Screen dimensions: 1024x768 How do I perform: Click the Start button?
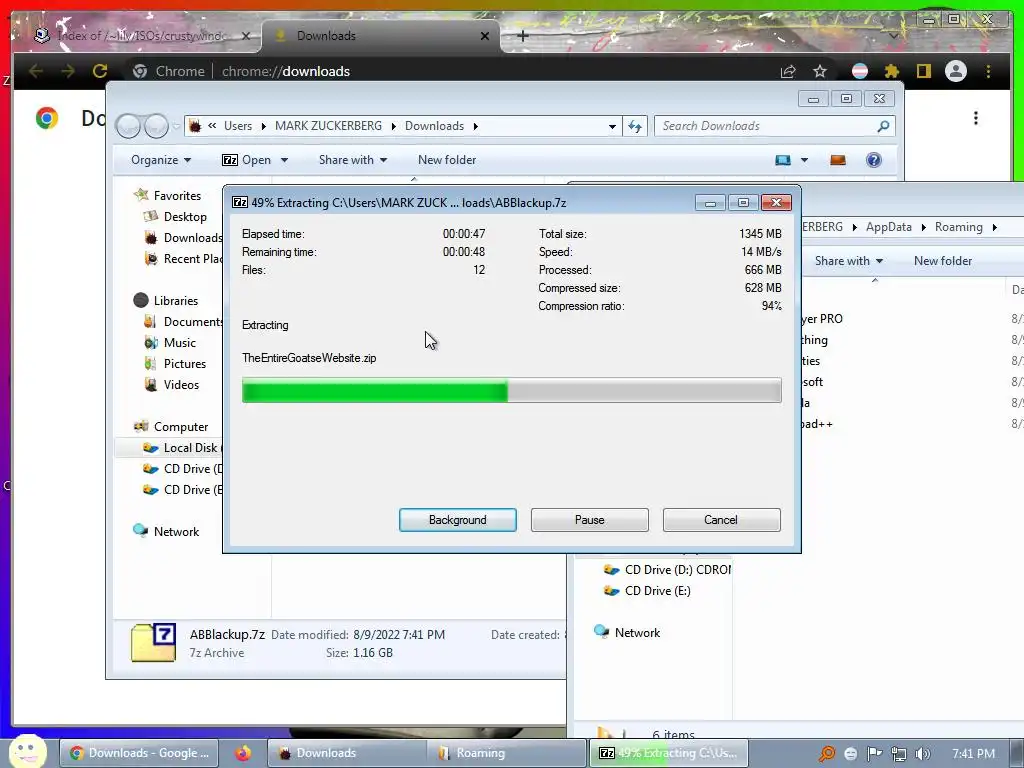click(27, 752)
